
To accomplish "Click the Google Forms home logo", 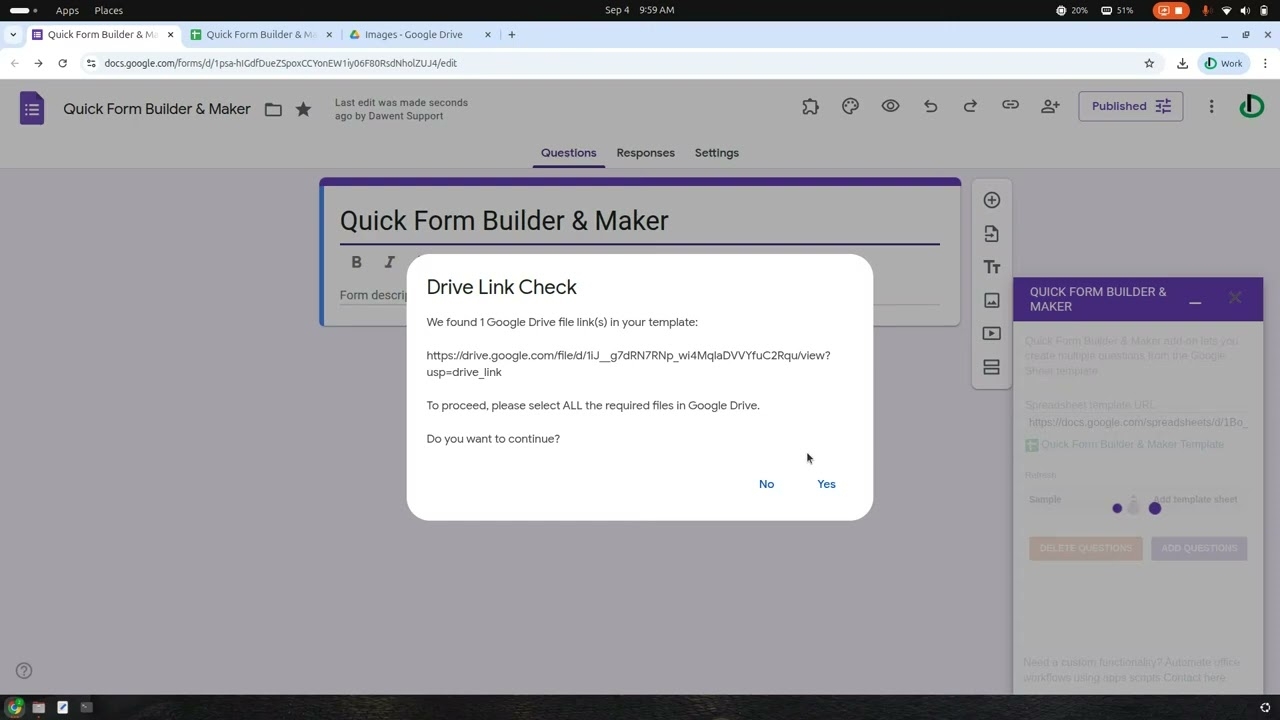I will (32, 108).
